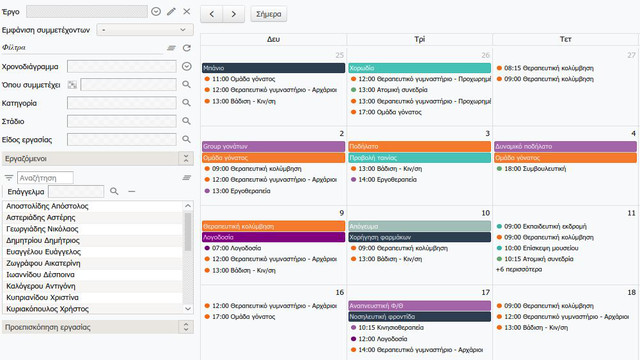Toggle the icon beside Όπου συμμετέχει
The width and height of the screenshot is (640, 360).
72,84
